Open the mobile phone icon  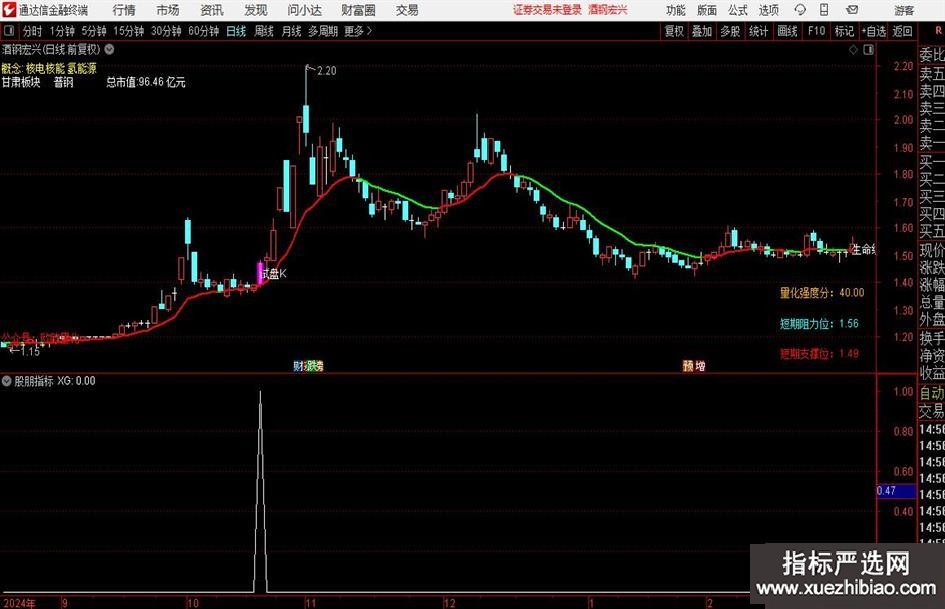point(824,10)
